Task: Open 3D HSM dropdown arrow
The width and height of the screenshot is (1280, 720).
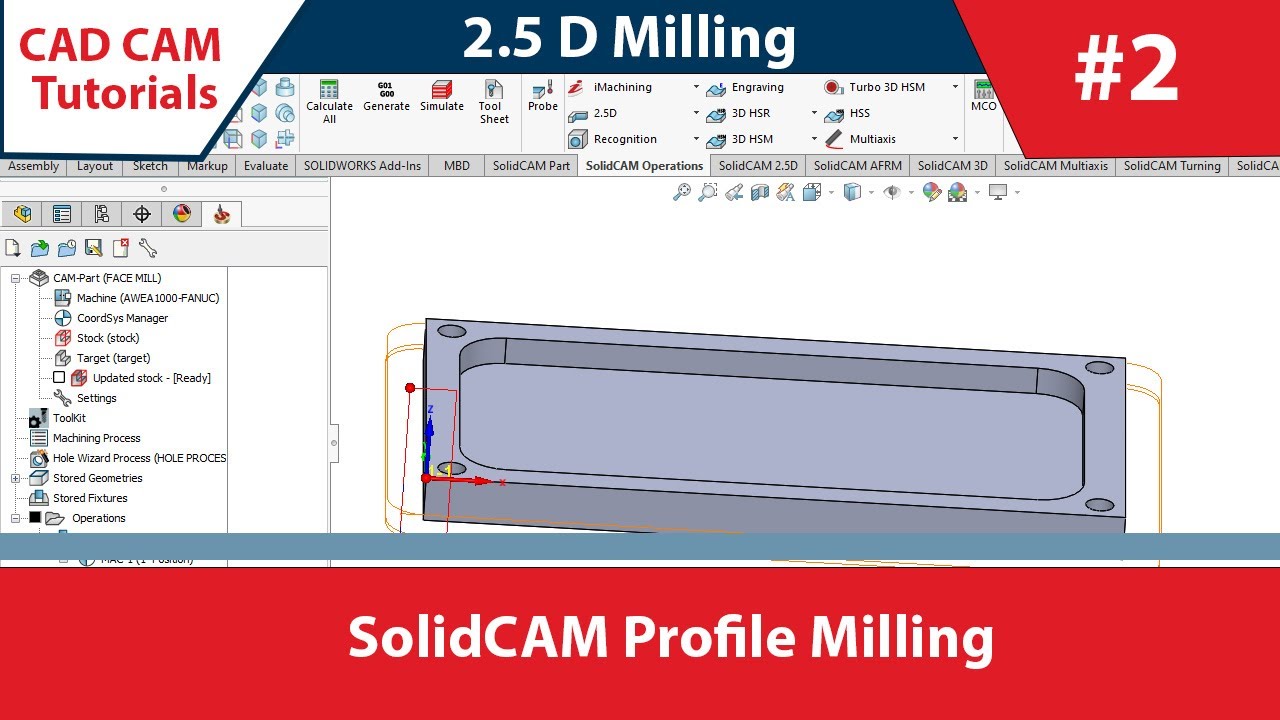Action: point(814,139)
